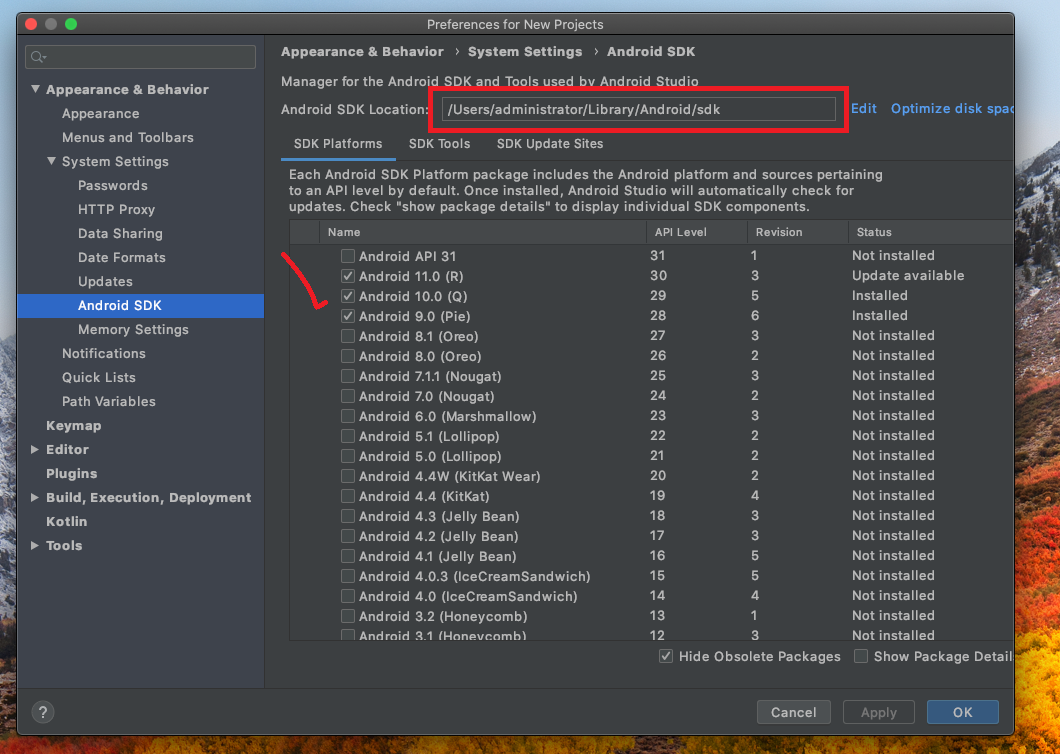Select the Android 4.2 (Jelly Bean) row
Viewport: 1060px width, 754px height.
point(439,536)
